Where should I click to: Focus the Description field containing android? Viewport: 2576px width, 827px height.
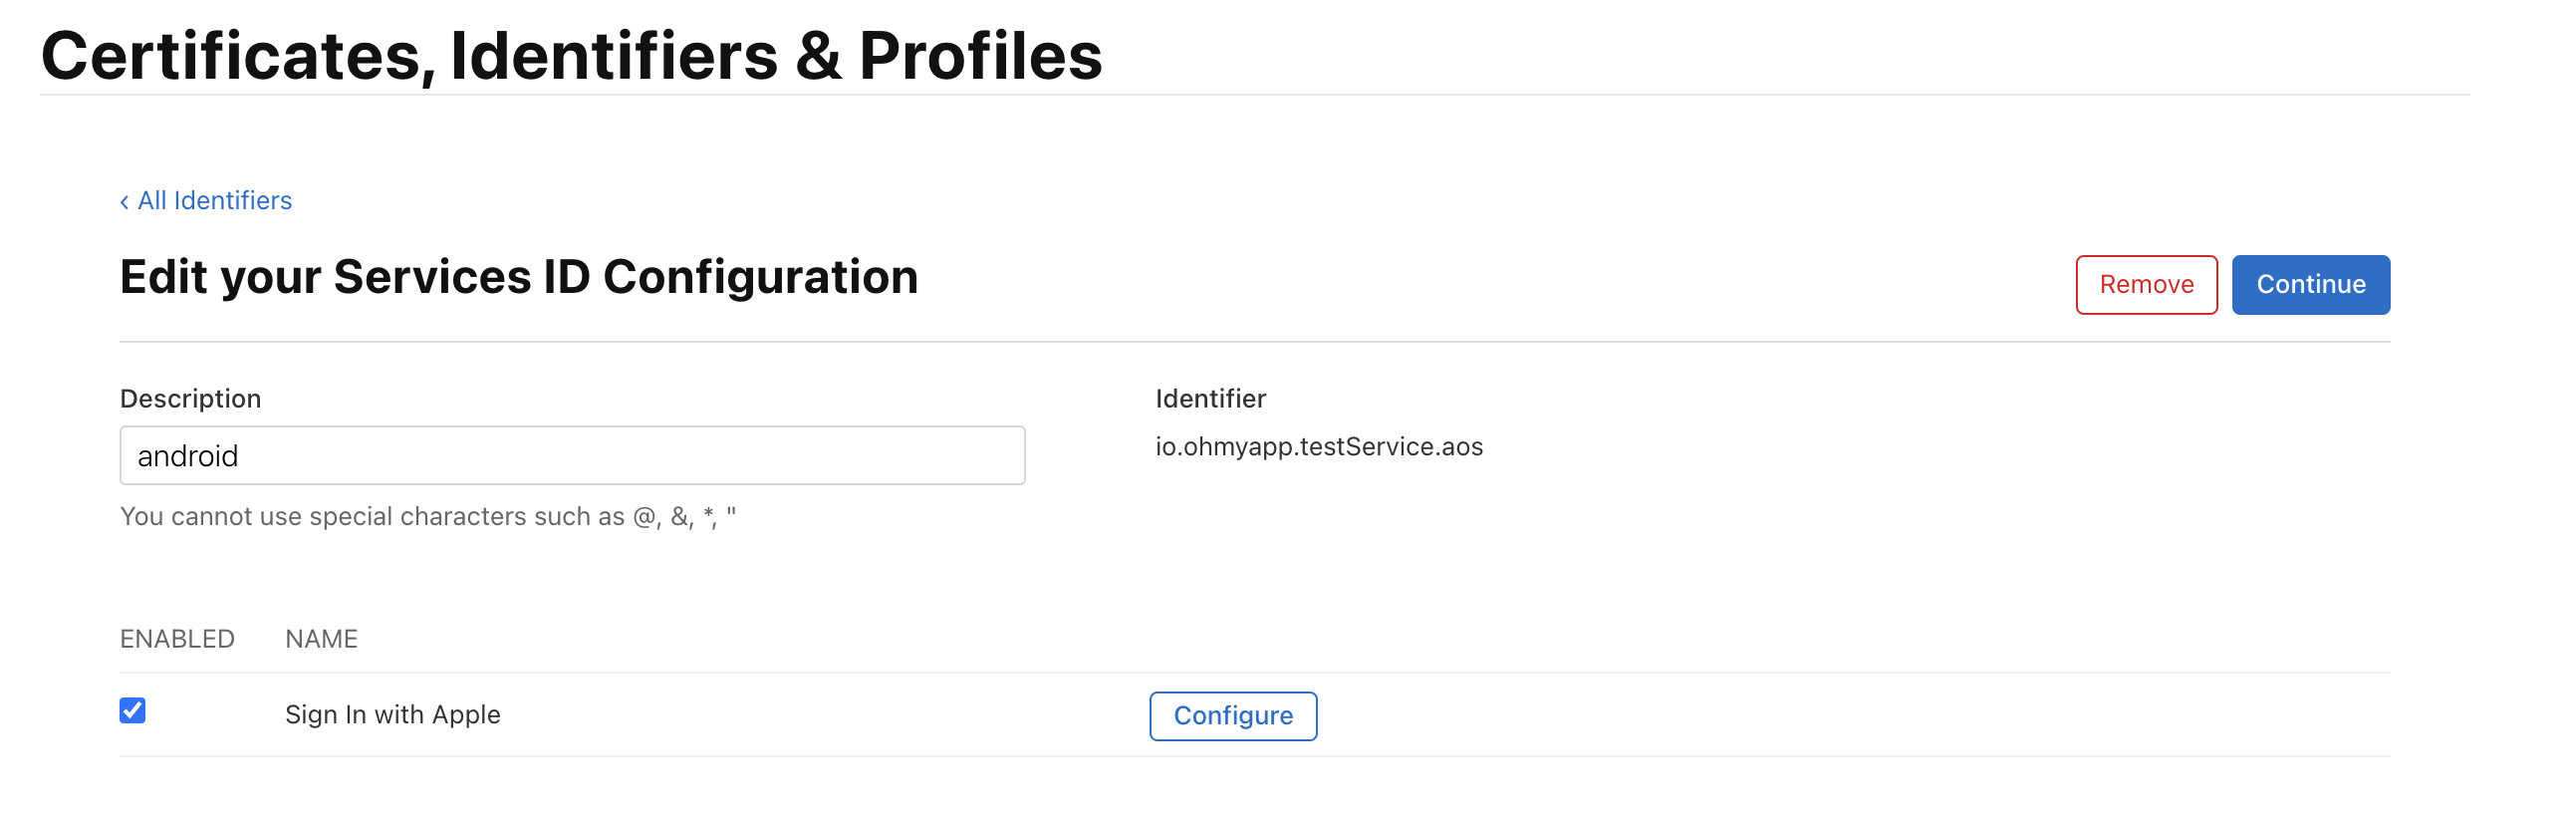pos(572,456)
